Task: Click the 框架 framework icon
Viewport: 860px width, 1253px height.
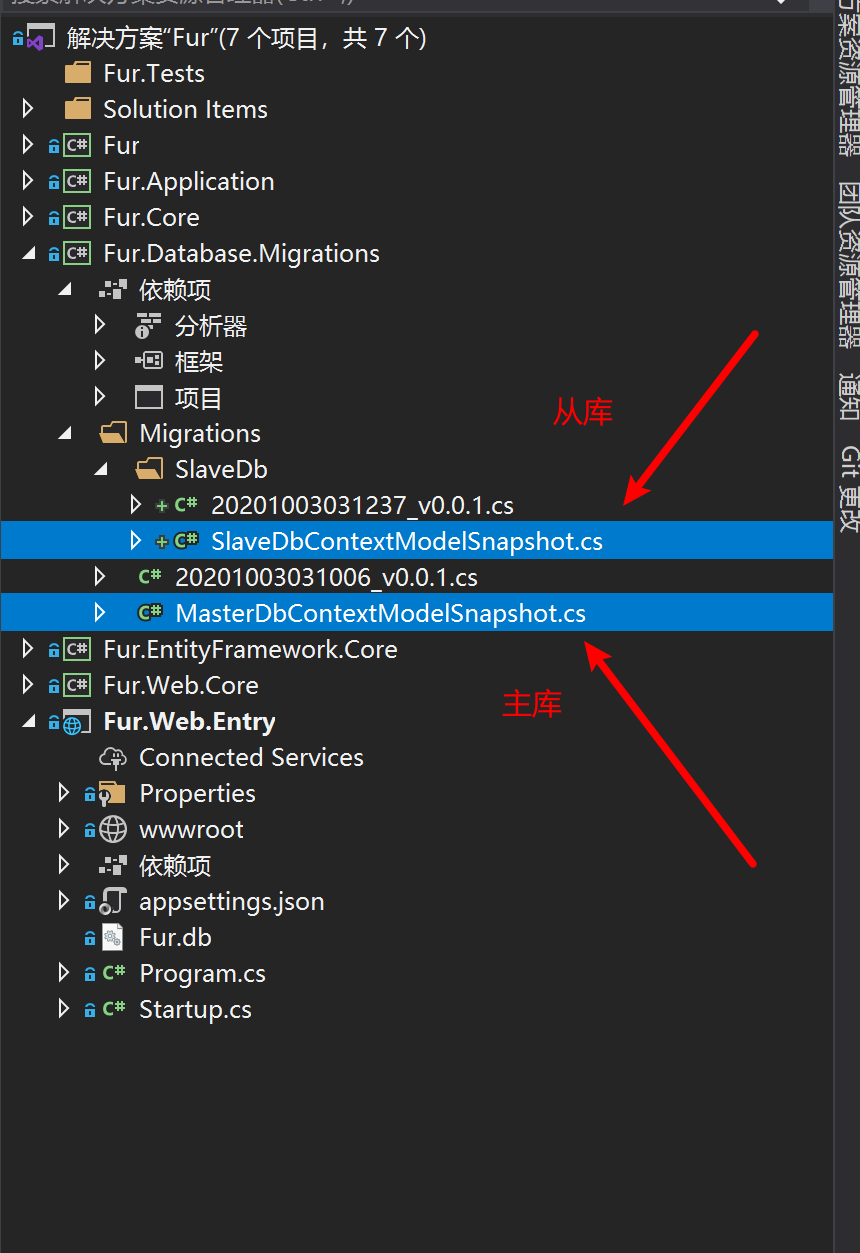Action: tap(148, 362)
